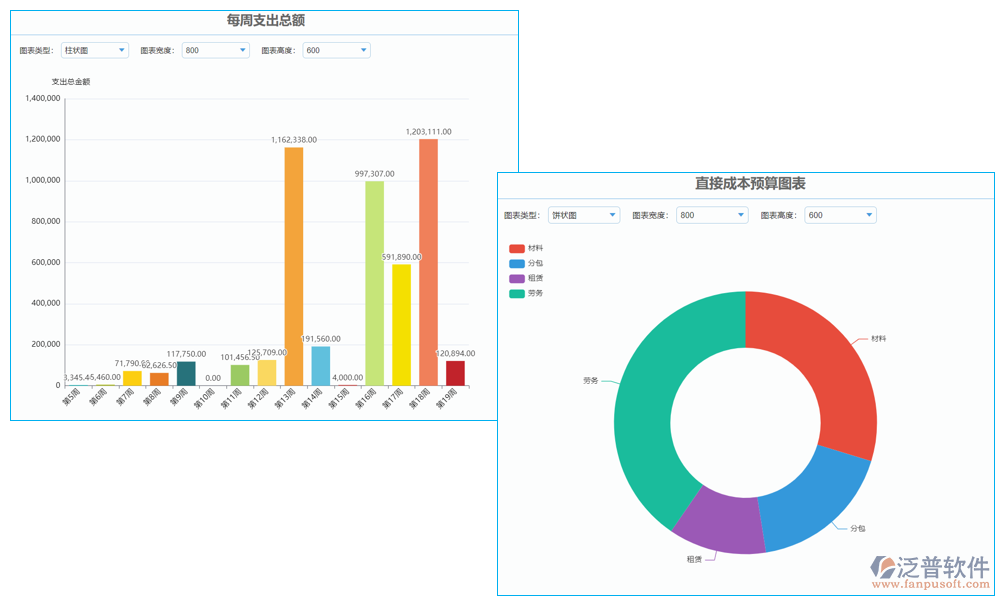
Task: Toggle the 劳务 legend entry
Action: click(529, 294)
